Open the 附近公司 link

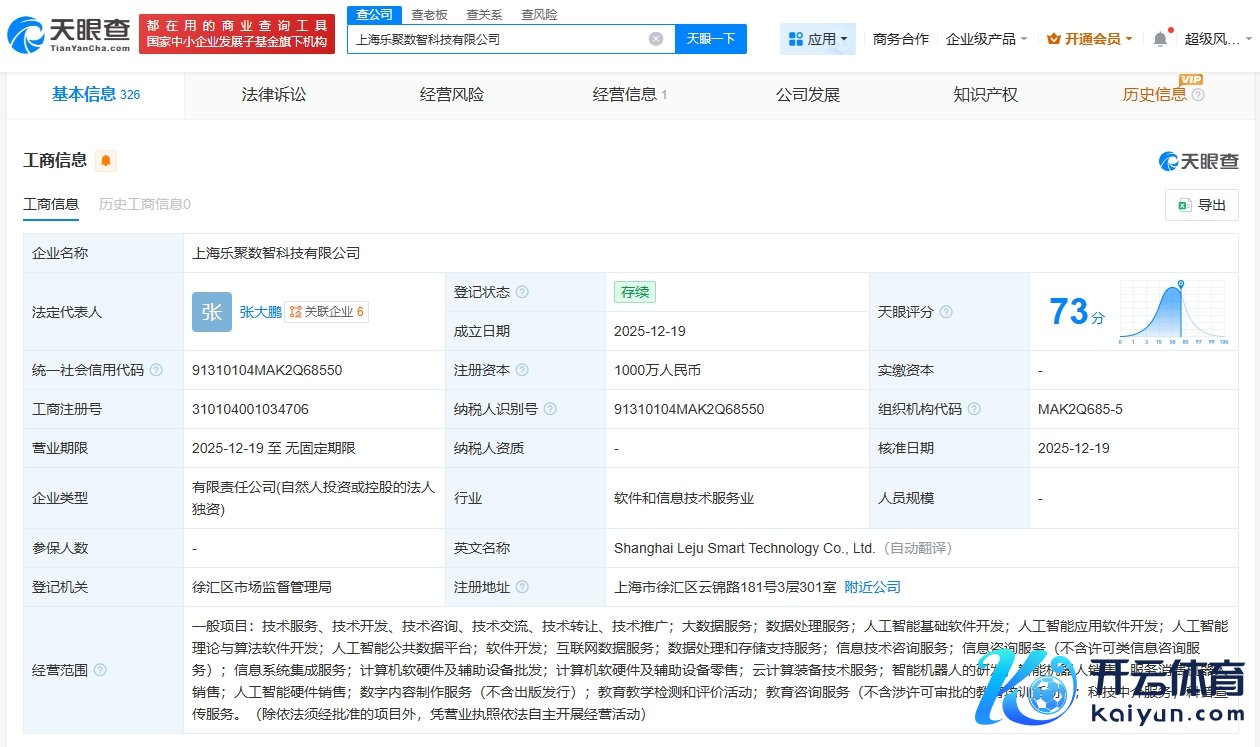[872, 587]
